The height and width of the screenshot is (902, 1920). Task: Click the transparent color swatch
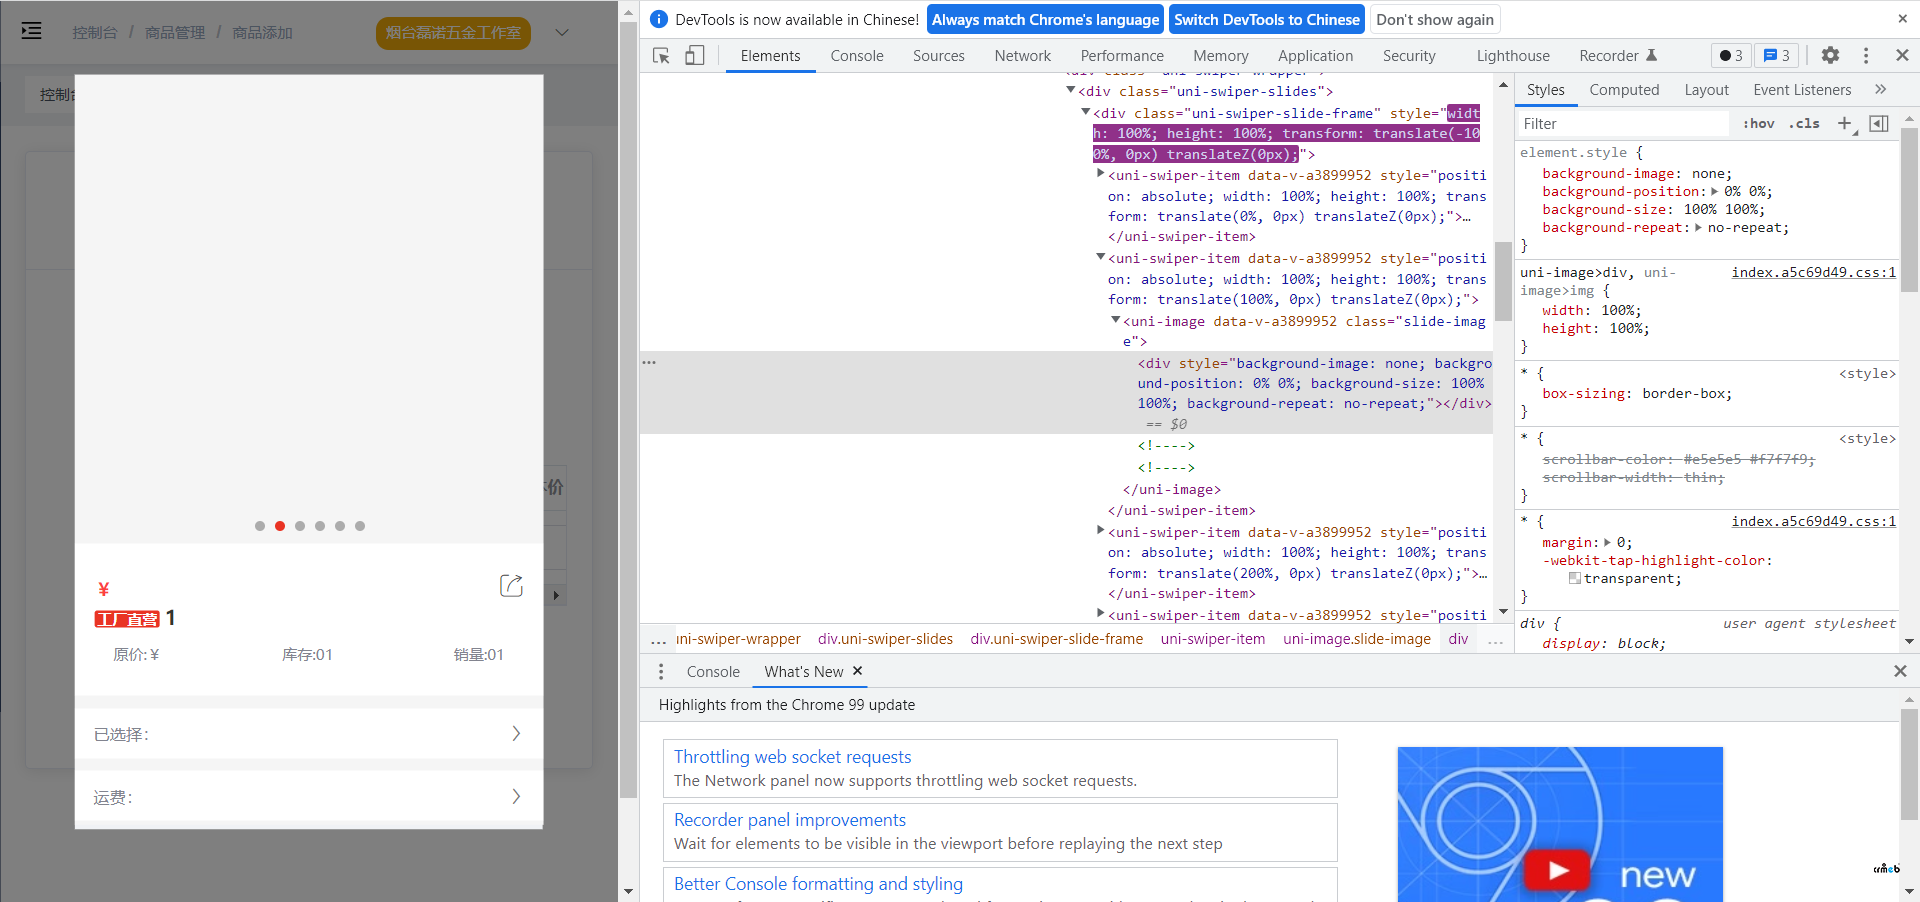pos(1575,578)
